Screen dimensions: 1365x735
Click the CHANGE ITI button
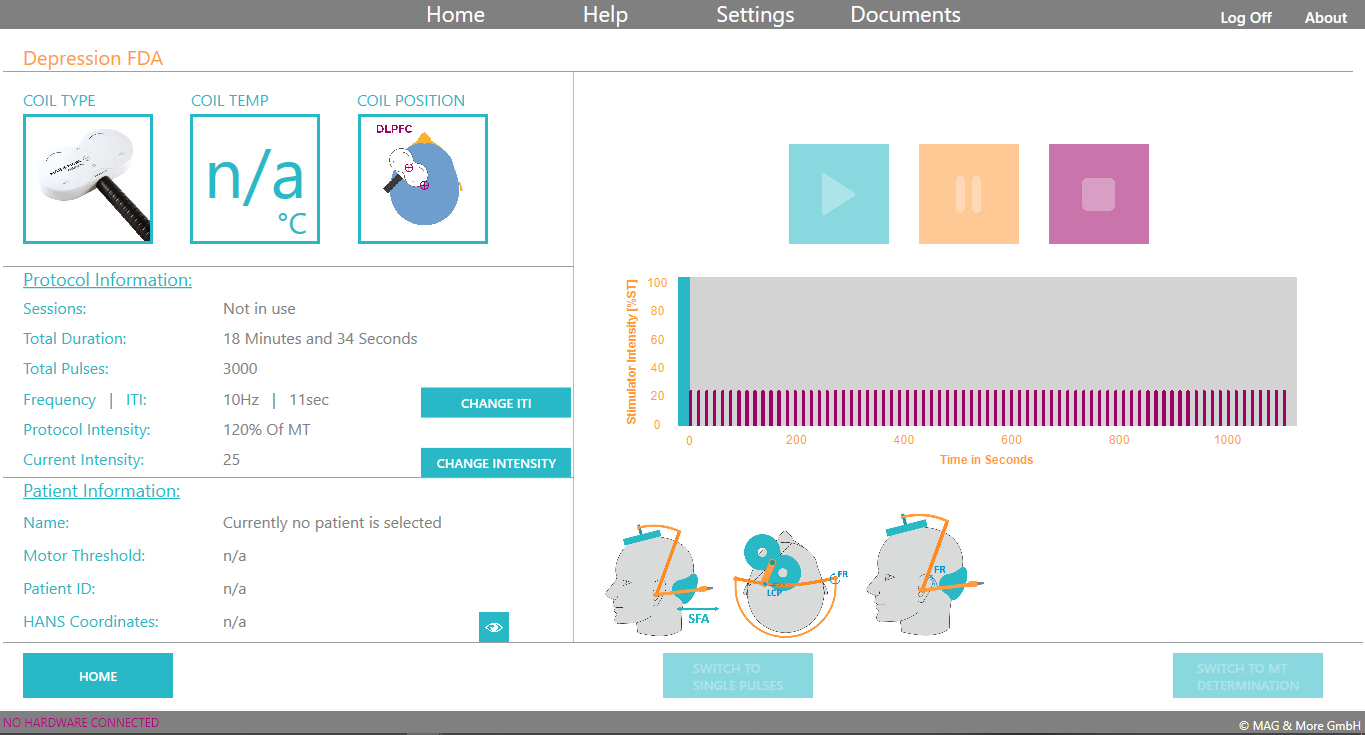pyautogui.click(x=496, y=403)
